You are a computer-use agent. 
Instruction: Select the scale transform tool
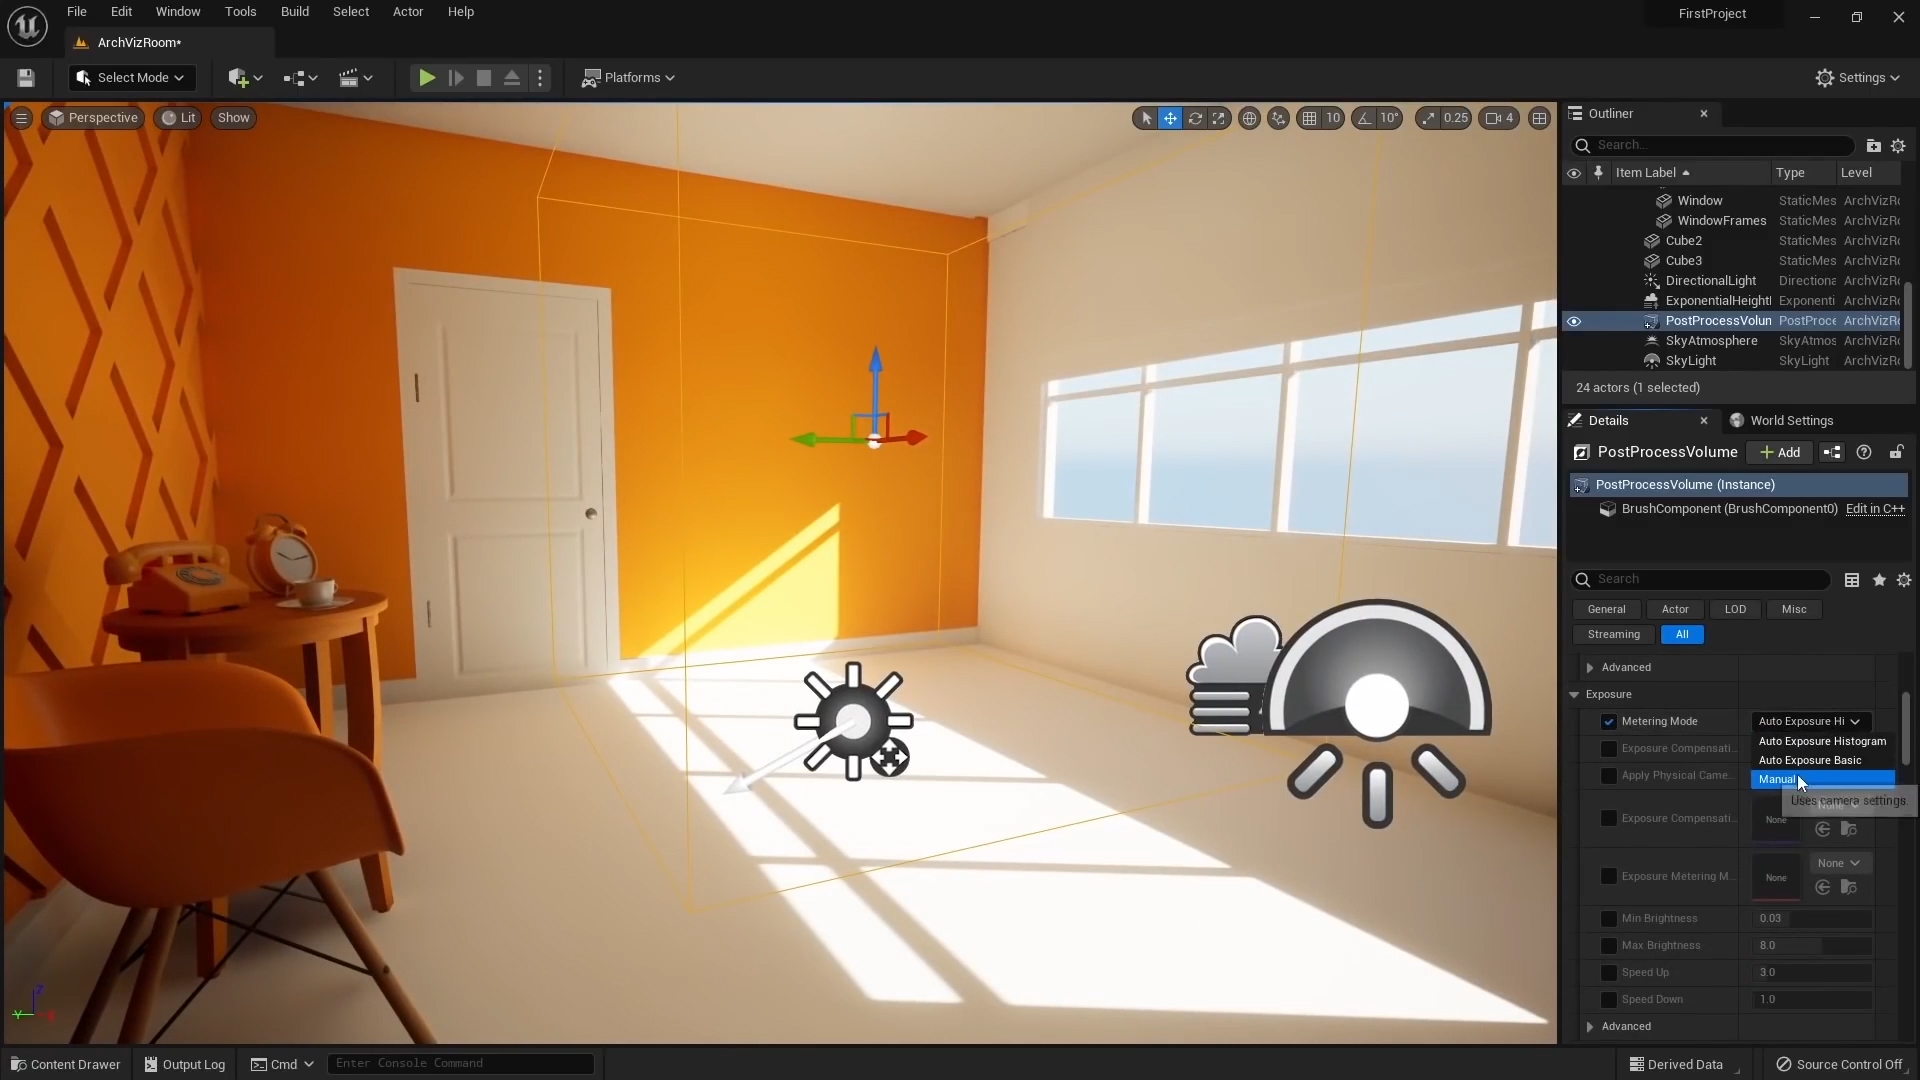coord(1218,118)
